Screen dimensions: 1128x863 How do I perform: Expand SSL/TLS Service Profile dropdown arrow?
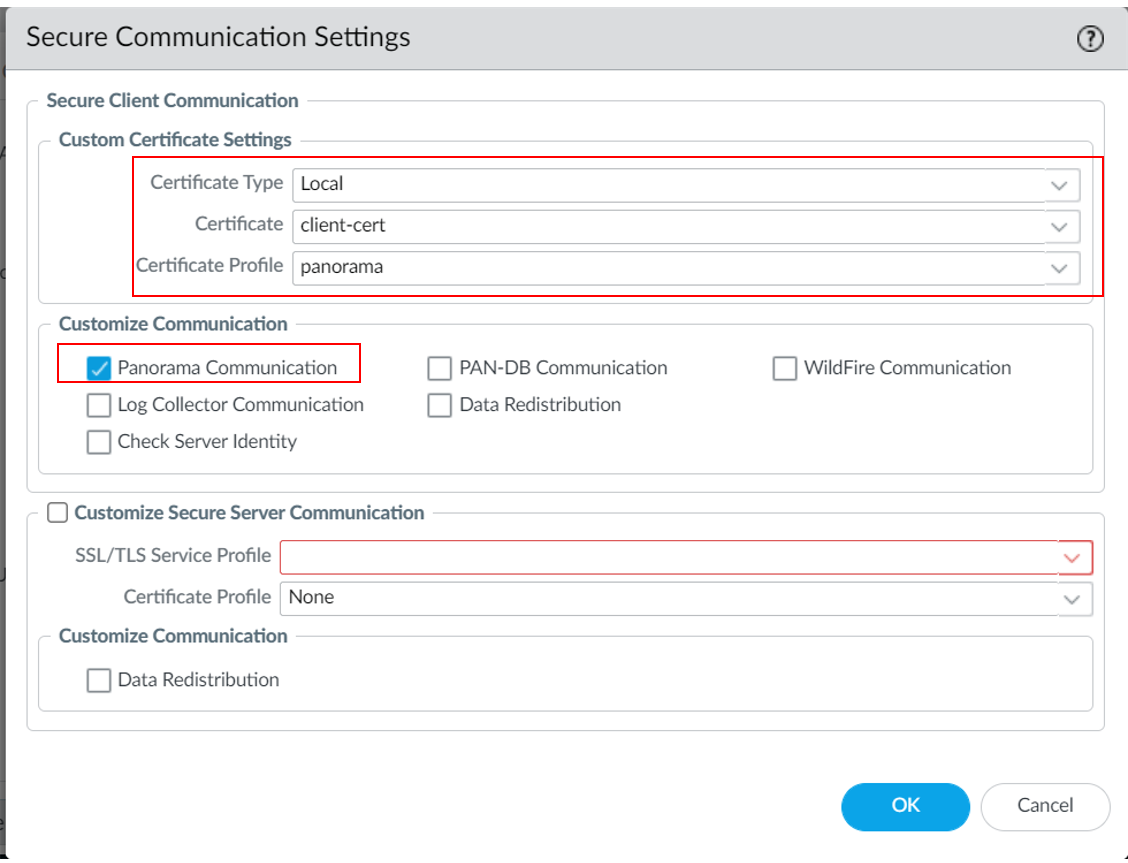pyautogui.click(x=1073, y=557)
